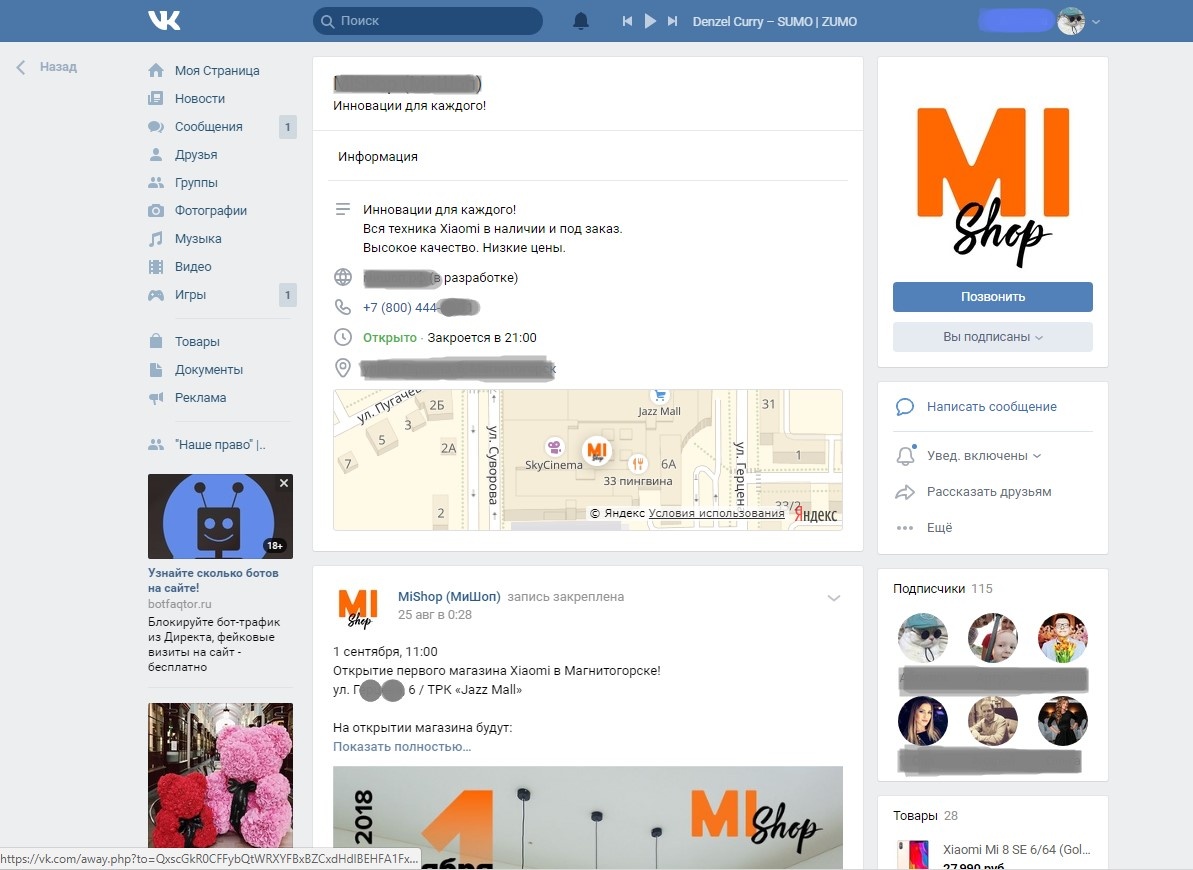The image size is (1193, 870).
Task: Open the Xiaomi Mi 8 SE 6/64 product
Action: pyautogui.click(x=1016, y=850)
